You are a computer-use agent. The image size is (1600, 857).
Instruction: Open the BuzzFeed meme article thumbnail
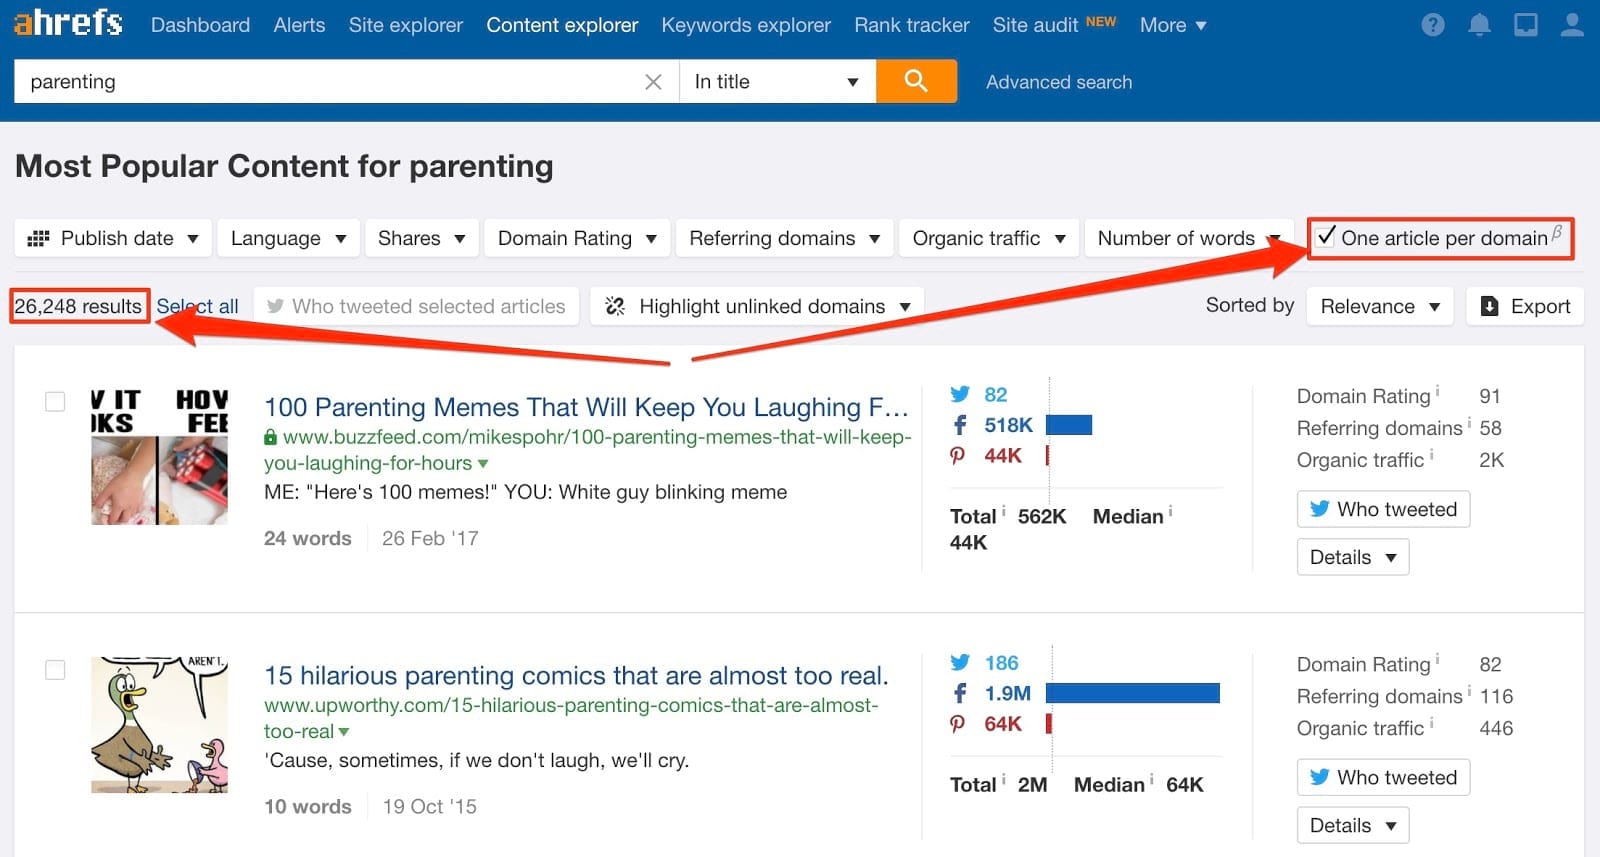click(160, 456)
